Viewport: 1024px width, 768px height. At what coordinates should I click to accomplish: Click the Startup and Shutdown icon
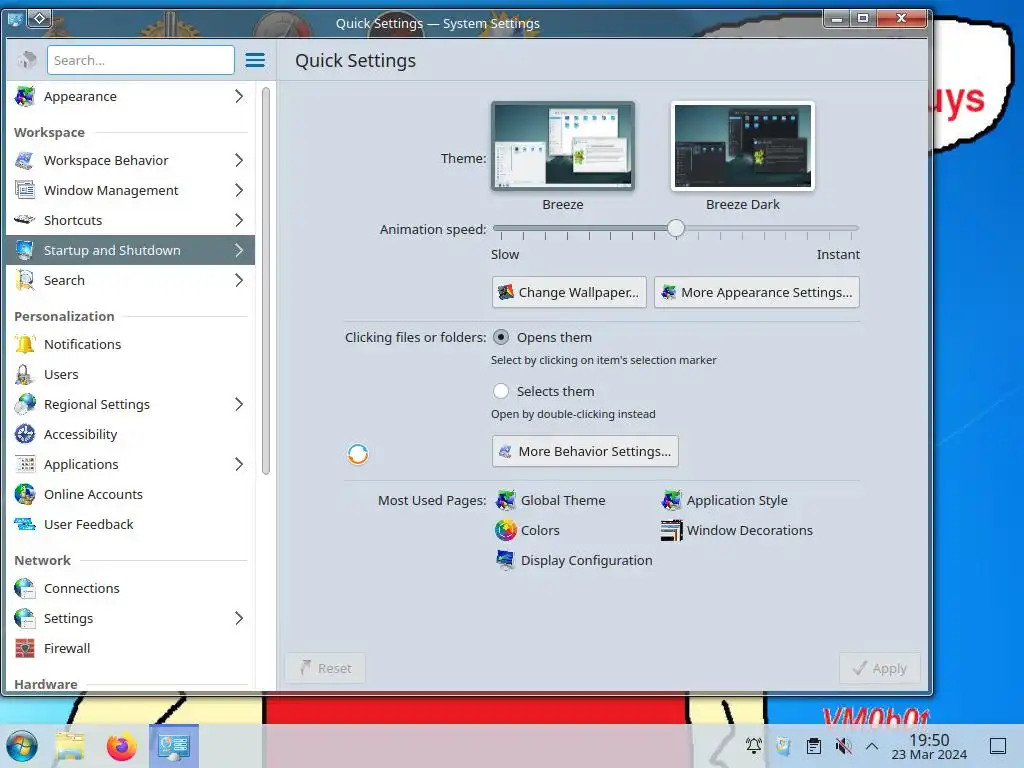click(x=25, y=250)
